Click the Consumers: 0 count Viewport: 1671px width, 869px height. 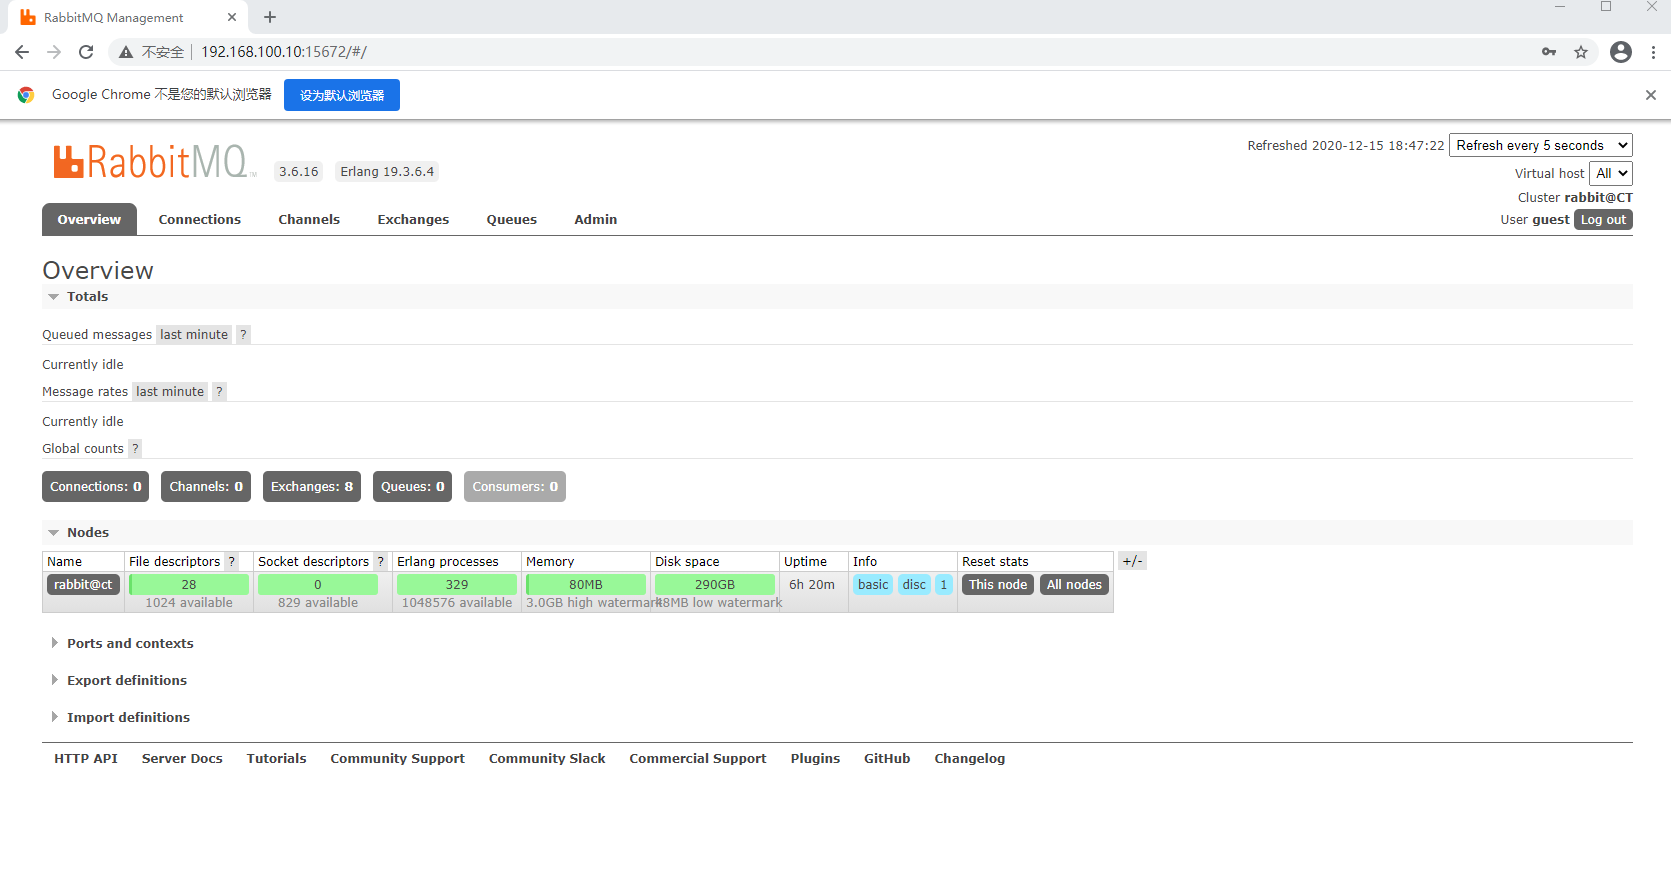(x=515, y=487)
